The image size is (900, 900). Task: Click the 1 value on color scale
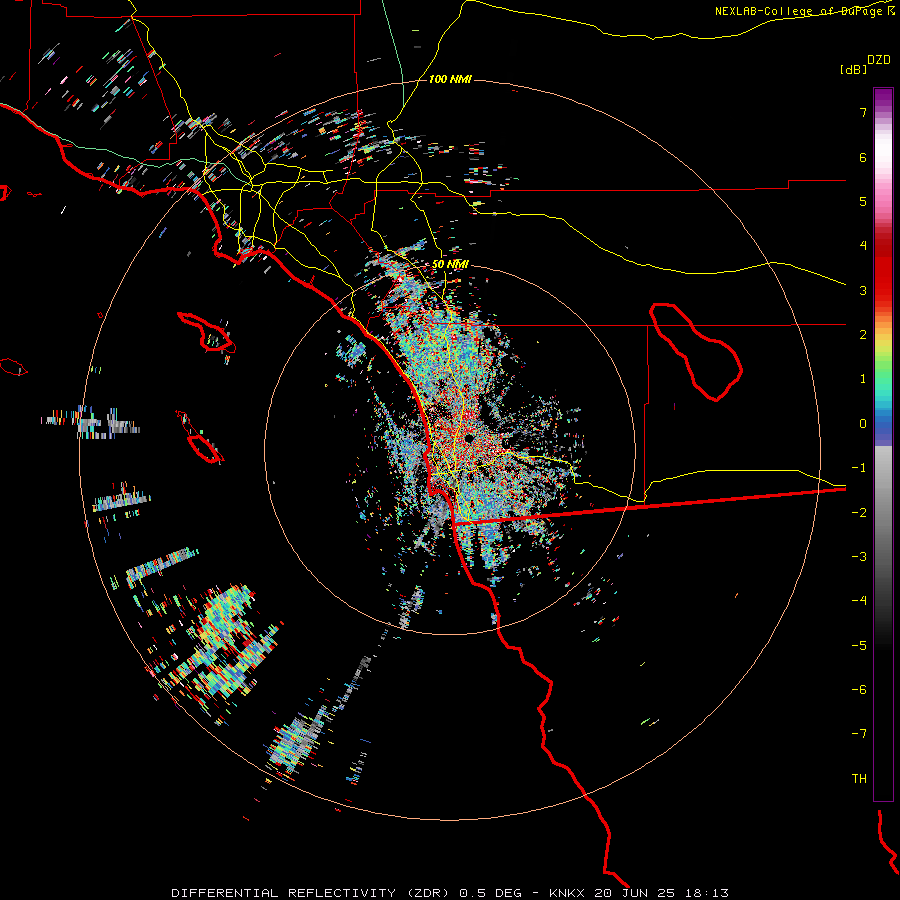[863, 379]
